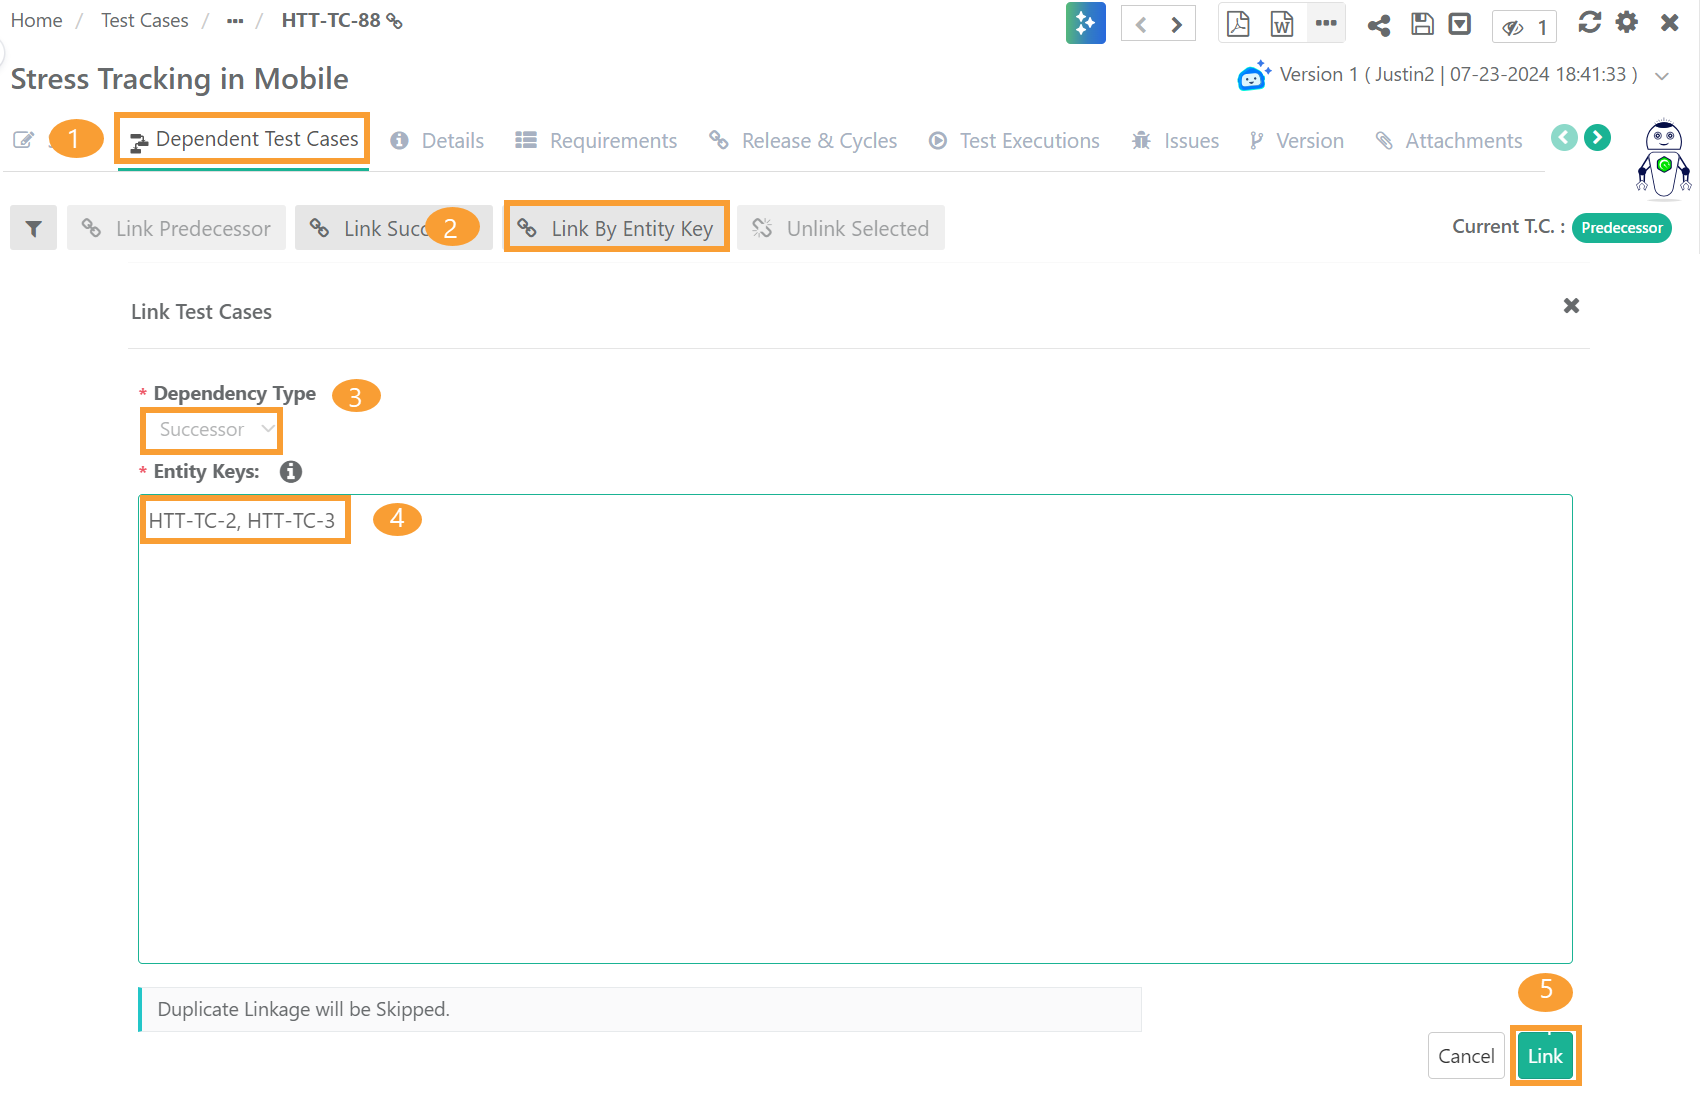
Task: Refresh the test case page
Action: (x=1589, y=22)
